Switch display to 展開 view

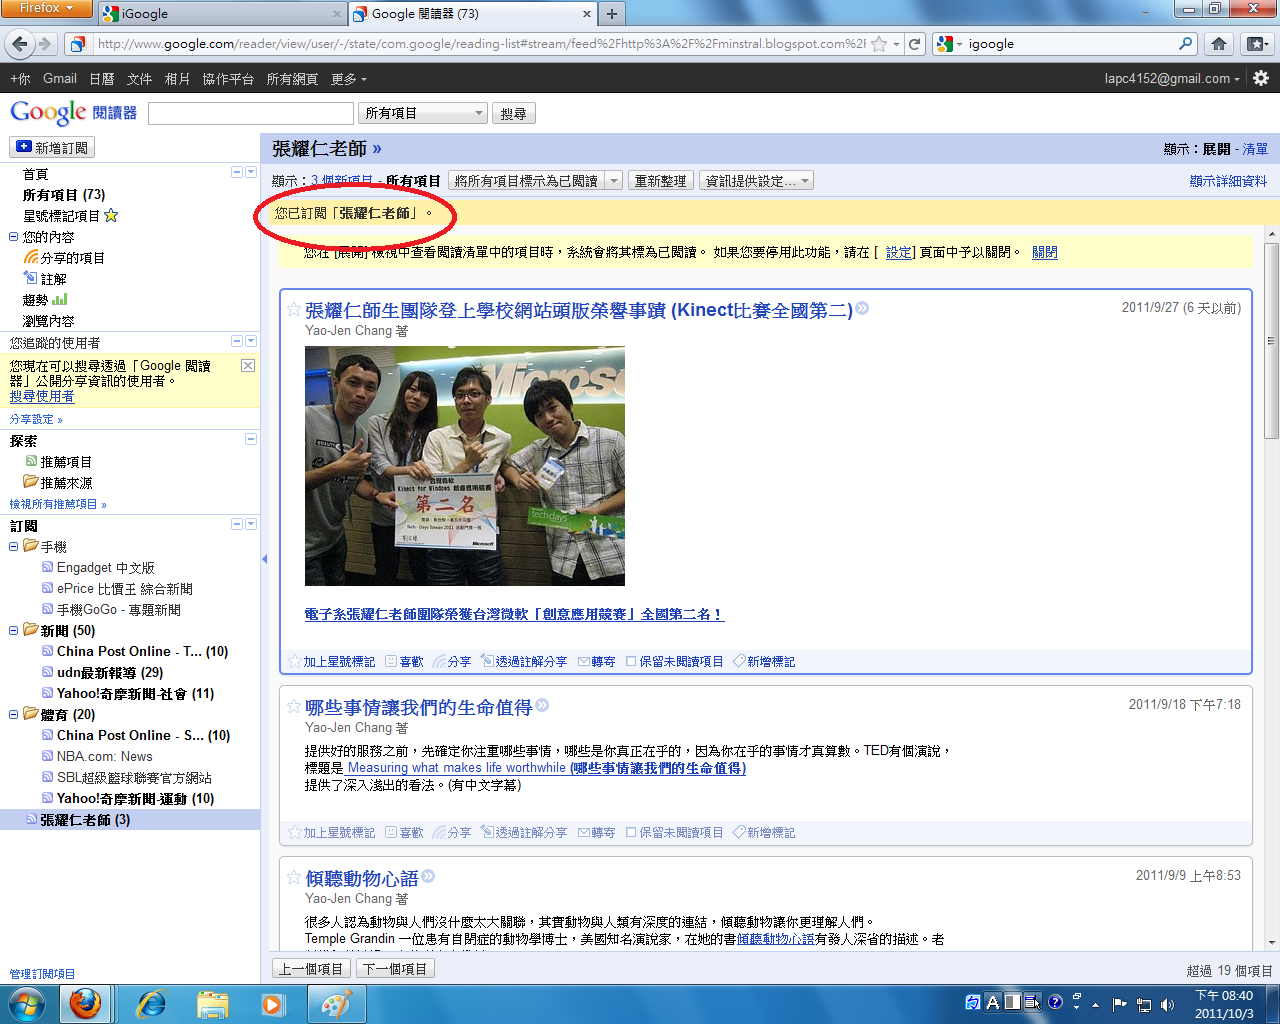1216,149
